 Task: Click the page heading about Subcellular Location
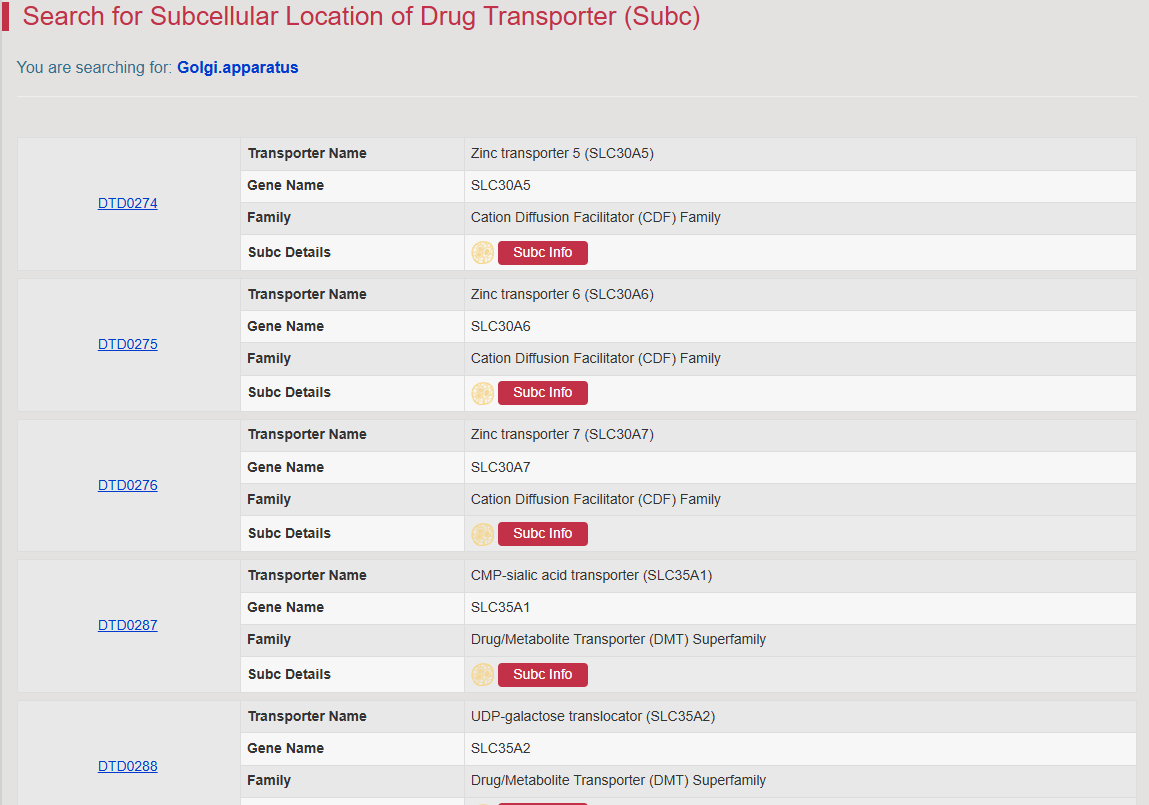point(361,16)
